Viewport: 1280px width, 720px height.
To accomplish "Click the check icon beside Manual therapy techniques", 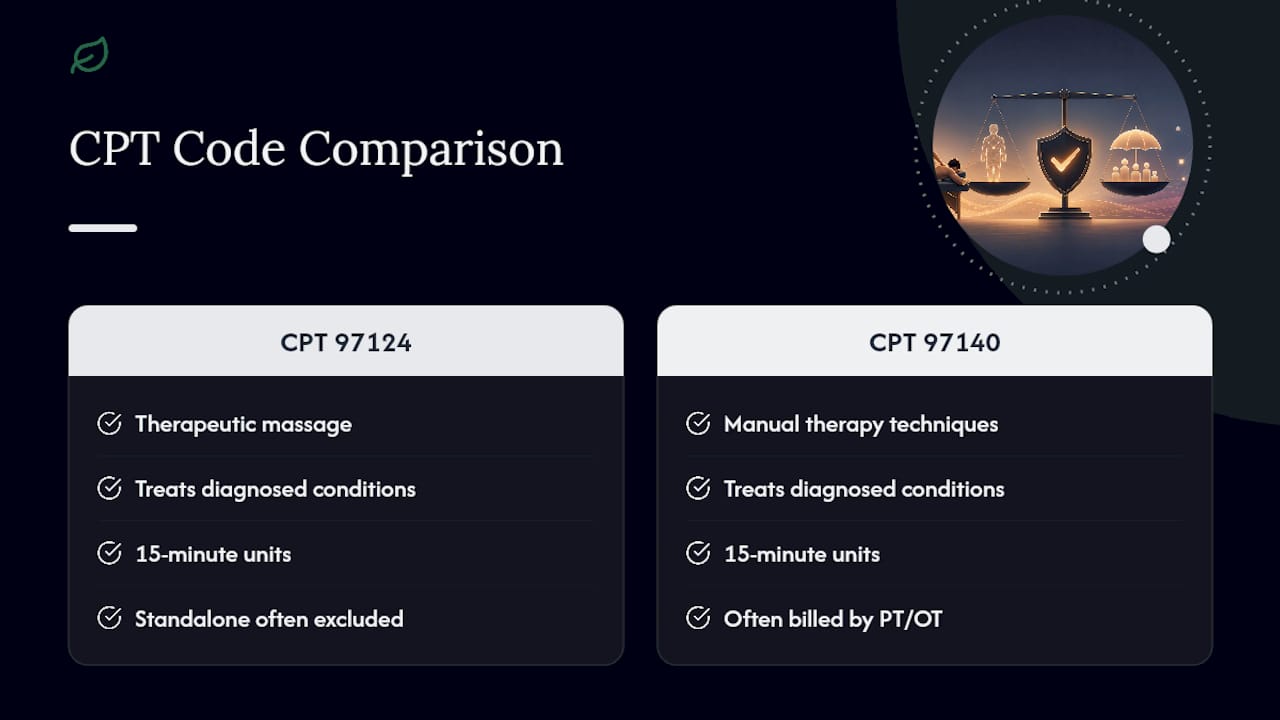I will (x=698, y=424).
